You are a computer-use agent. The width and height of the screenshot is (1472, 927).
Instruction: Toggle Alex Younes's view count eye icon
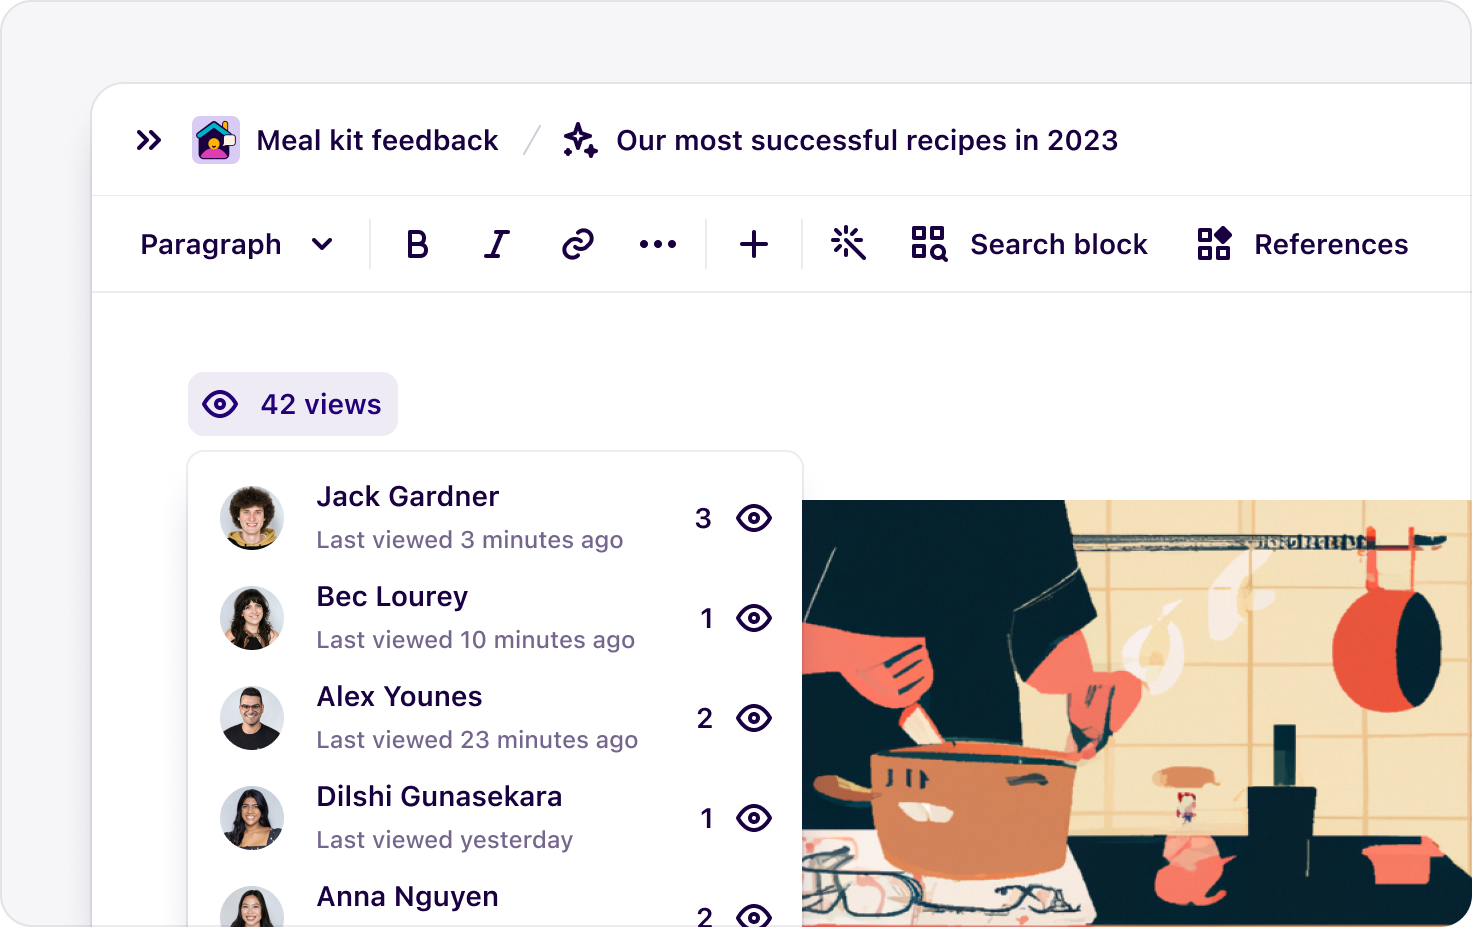pyautogui.click(x=755, y=718)
